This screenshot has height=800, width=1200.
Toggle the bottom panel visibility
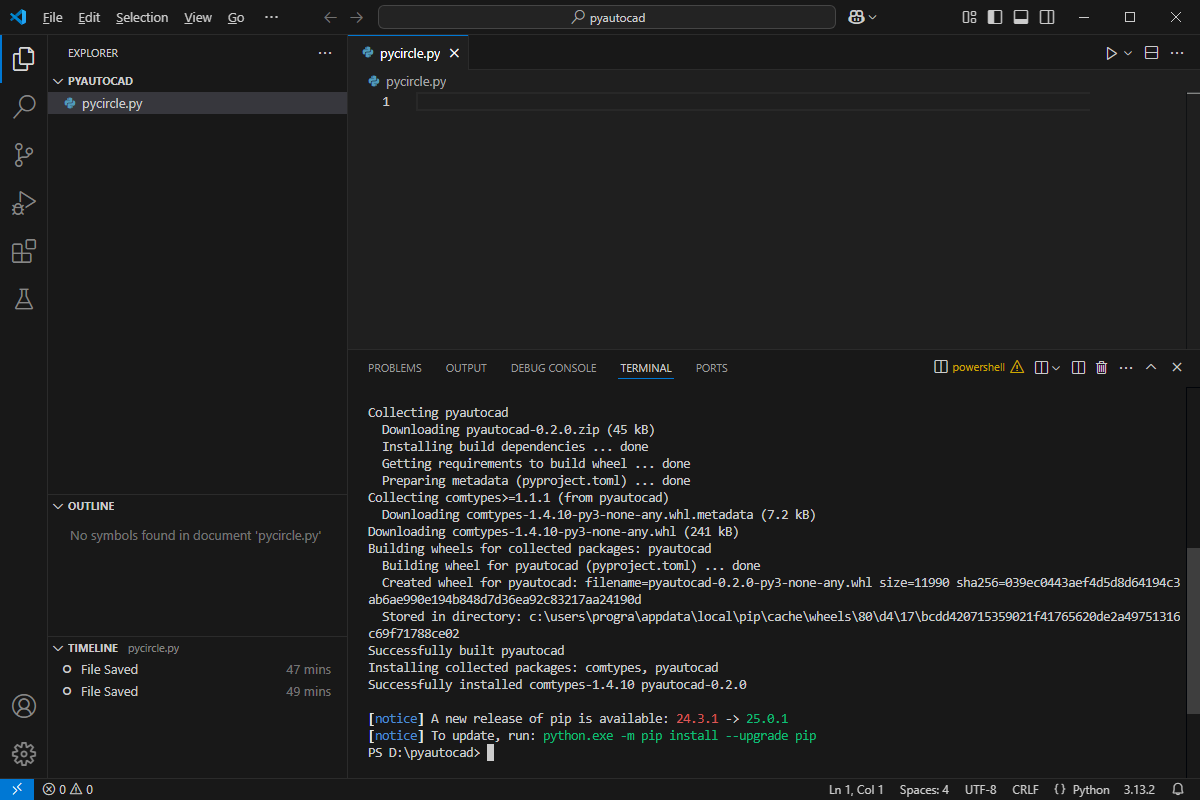tap(1020, 17)
